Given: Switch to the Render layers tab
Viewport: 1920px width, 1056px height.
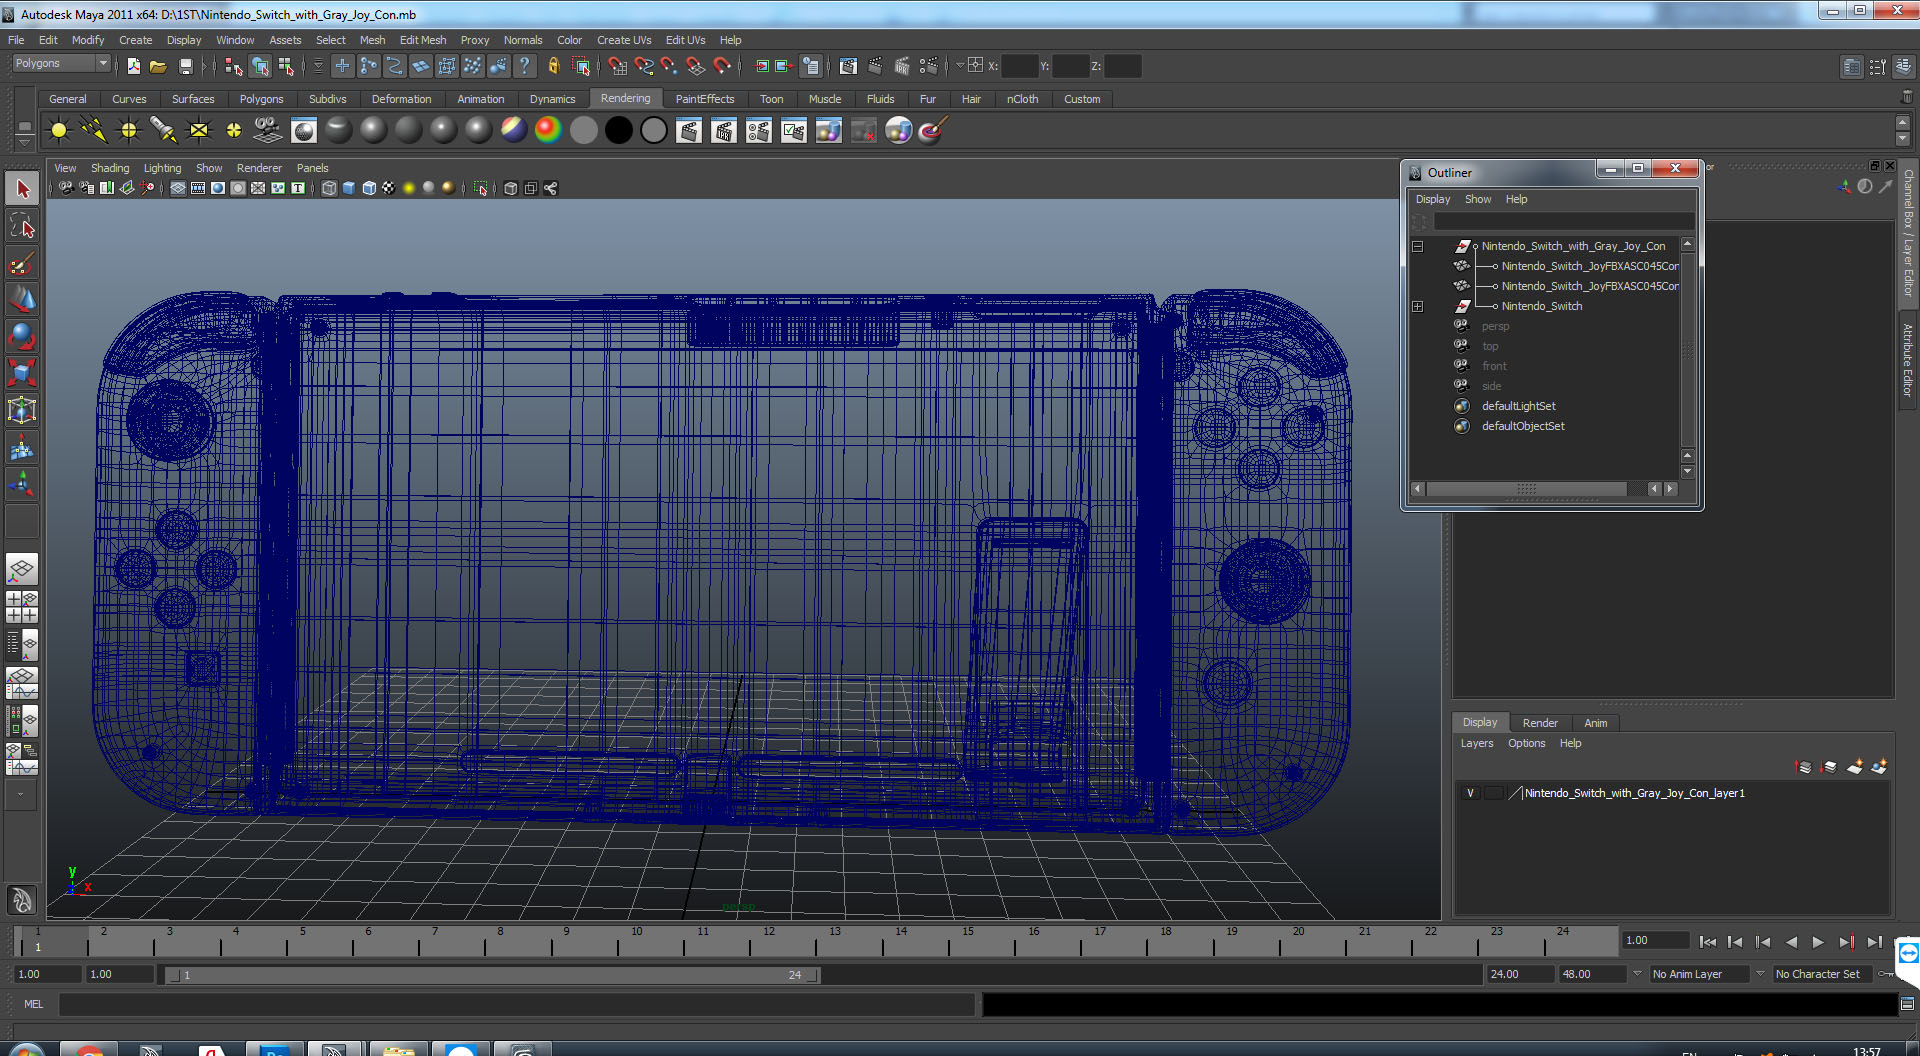Looking at the screenshot, I should [1540, 723].
